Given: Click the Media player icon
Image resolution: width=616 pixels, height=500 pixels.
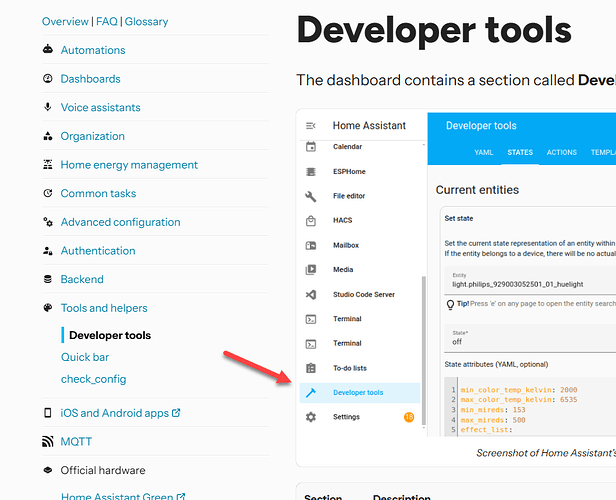Looking at the screenshot, I should point(311,270).
